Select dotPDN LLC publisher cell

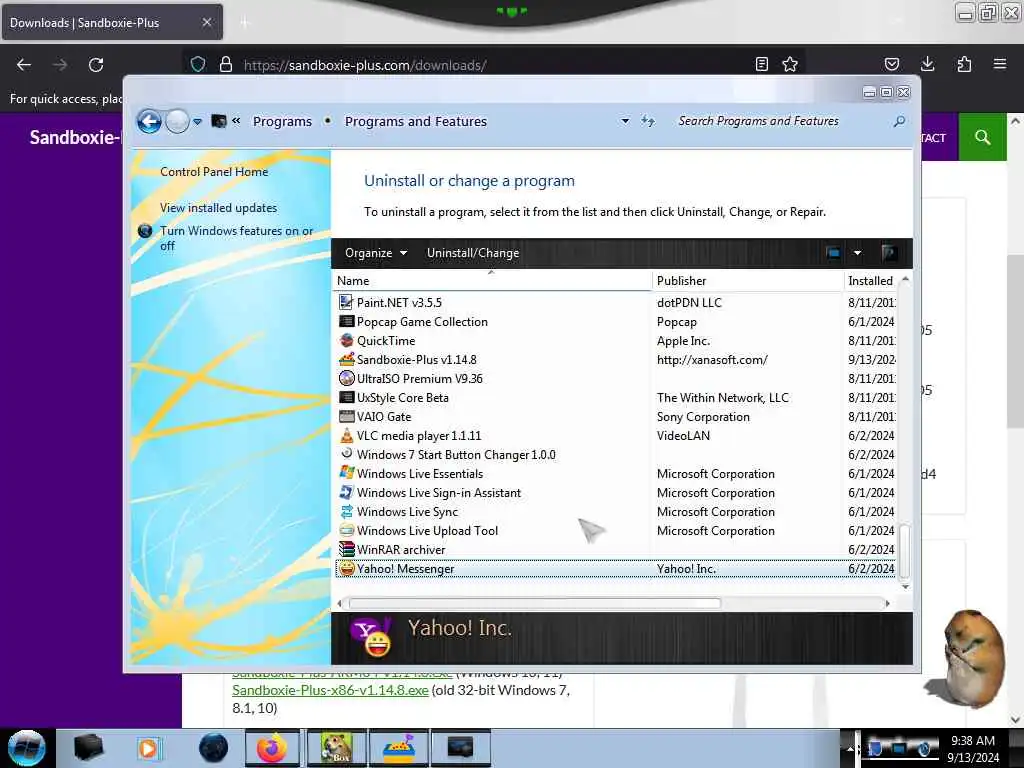click(x=689, y=302)
